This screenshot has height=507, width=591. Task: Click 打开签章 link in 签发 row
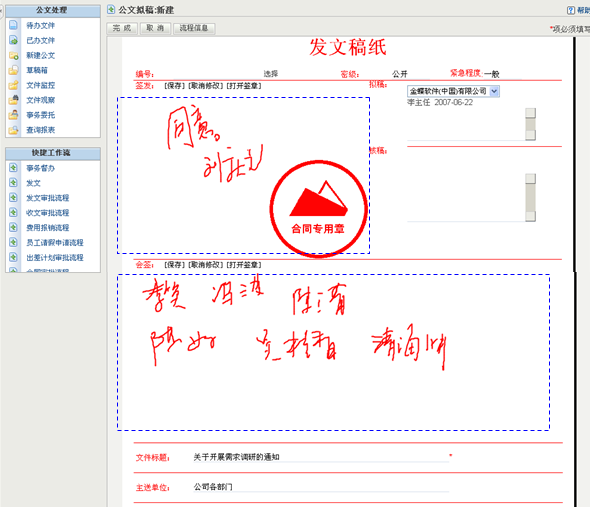pos(244,86)
